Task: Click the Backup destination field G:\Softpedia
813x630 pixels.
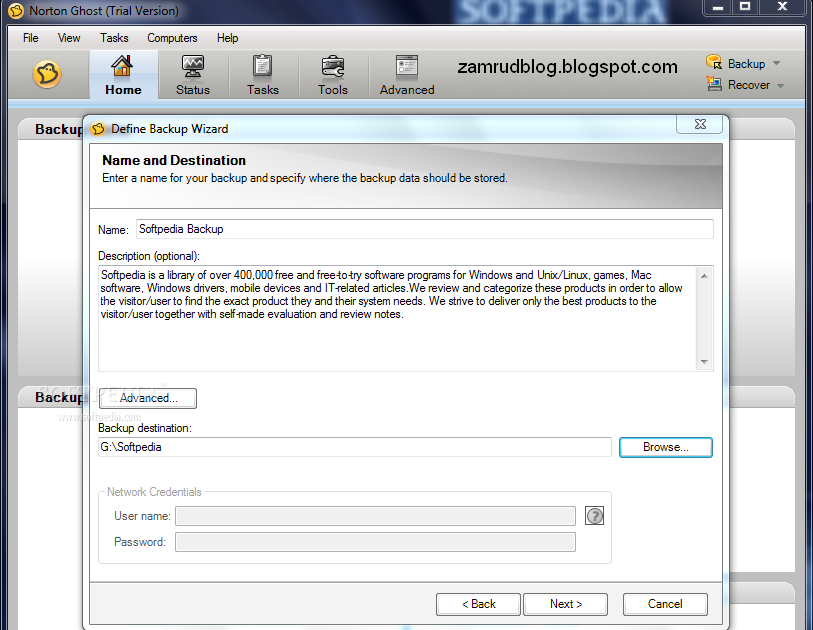Action: coord(355,447)
